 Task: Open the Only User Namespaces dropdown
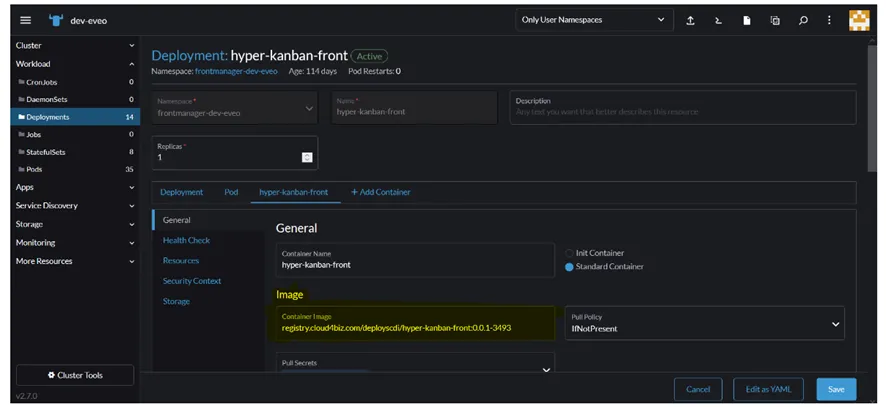coord(594,20)
